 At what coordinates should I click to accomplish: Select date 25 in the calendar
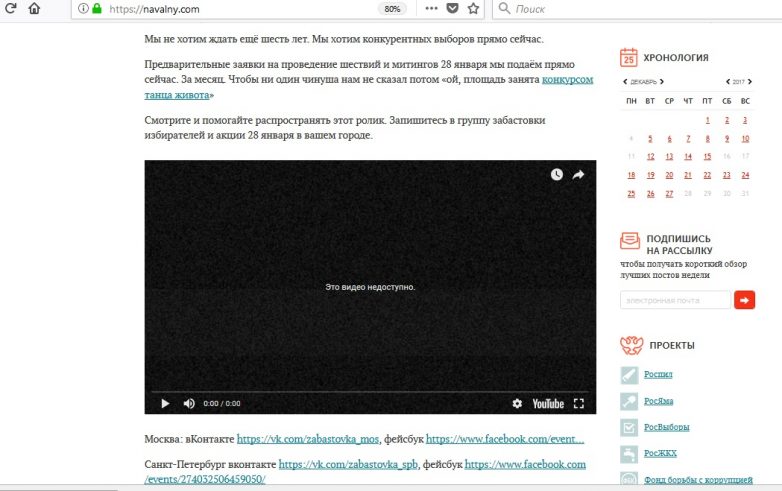click(630, 193)
